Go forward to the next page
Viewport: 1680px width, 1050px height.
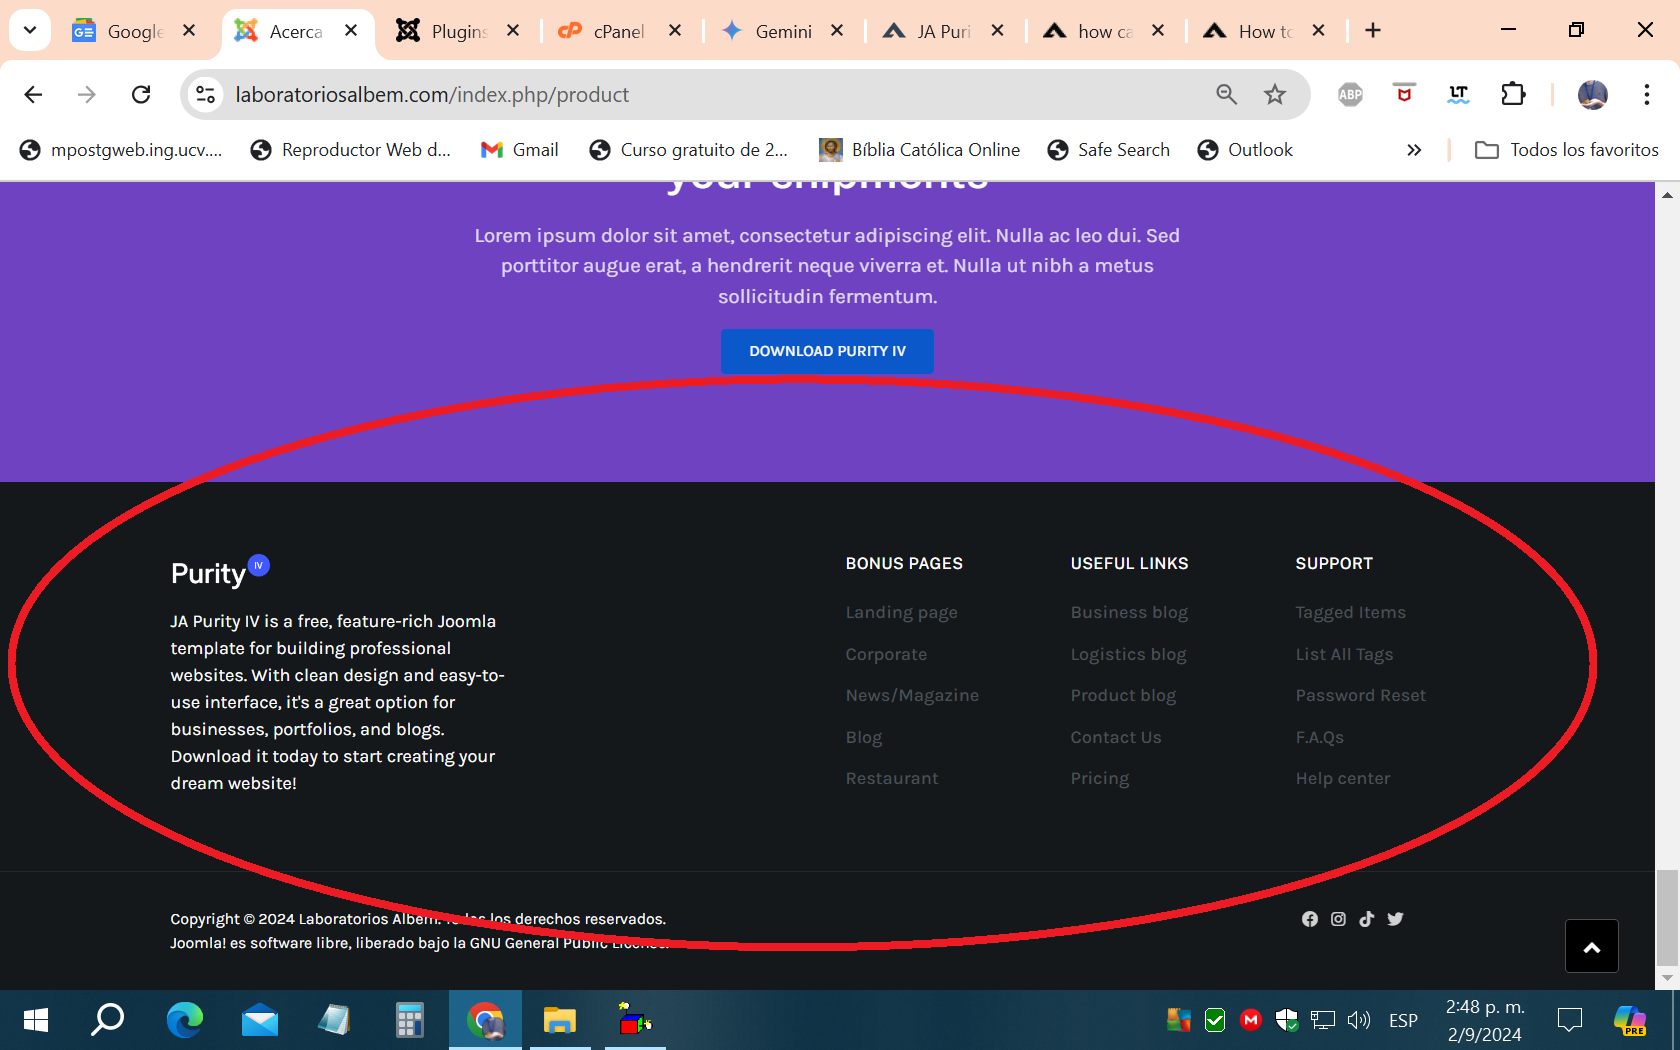(87, 94)
